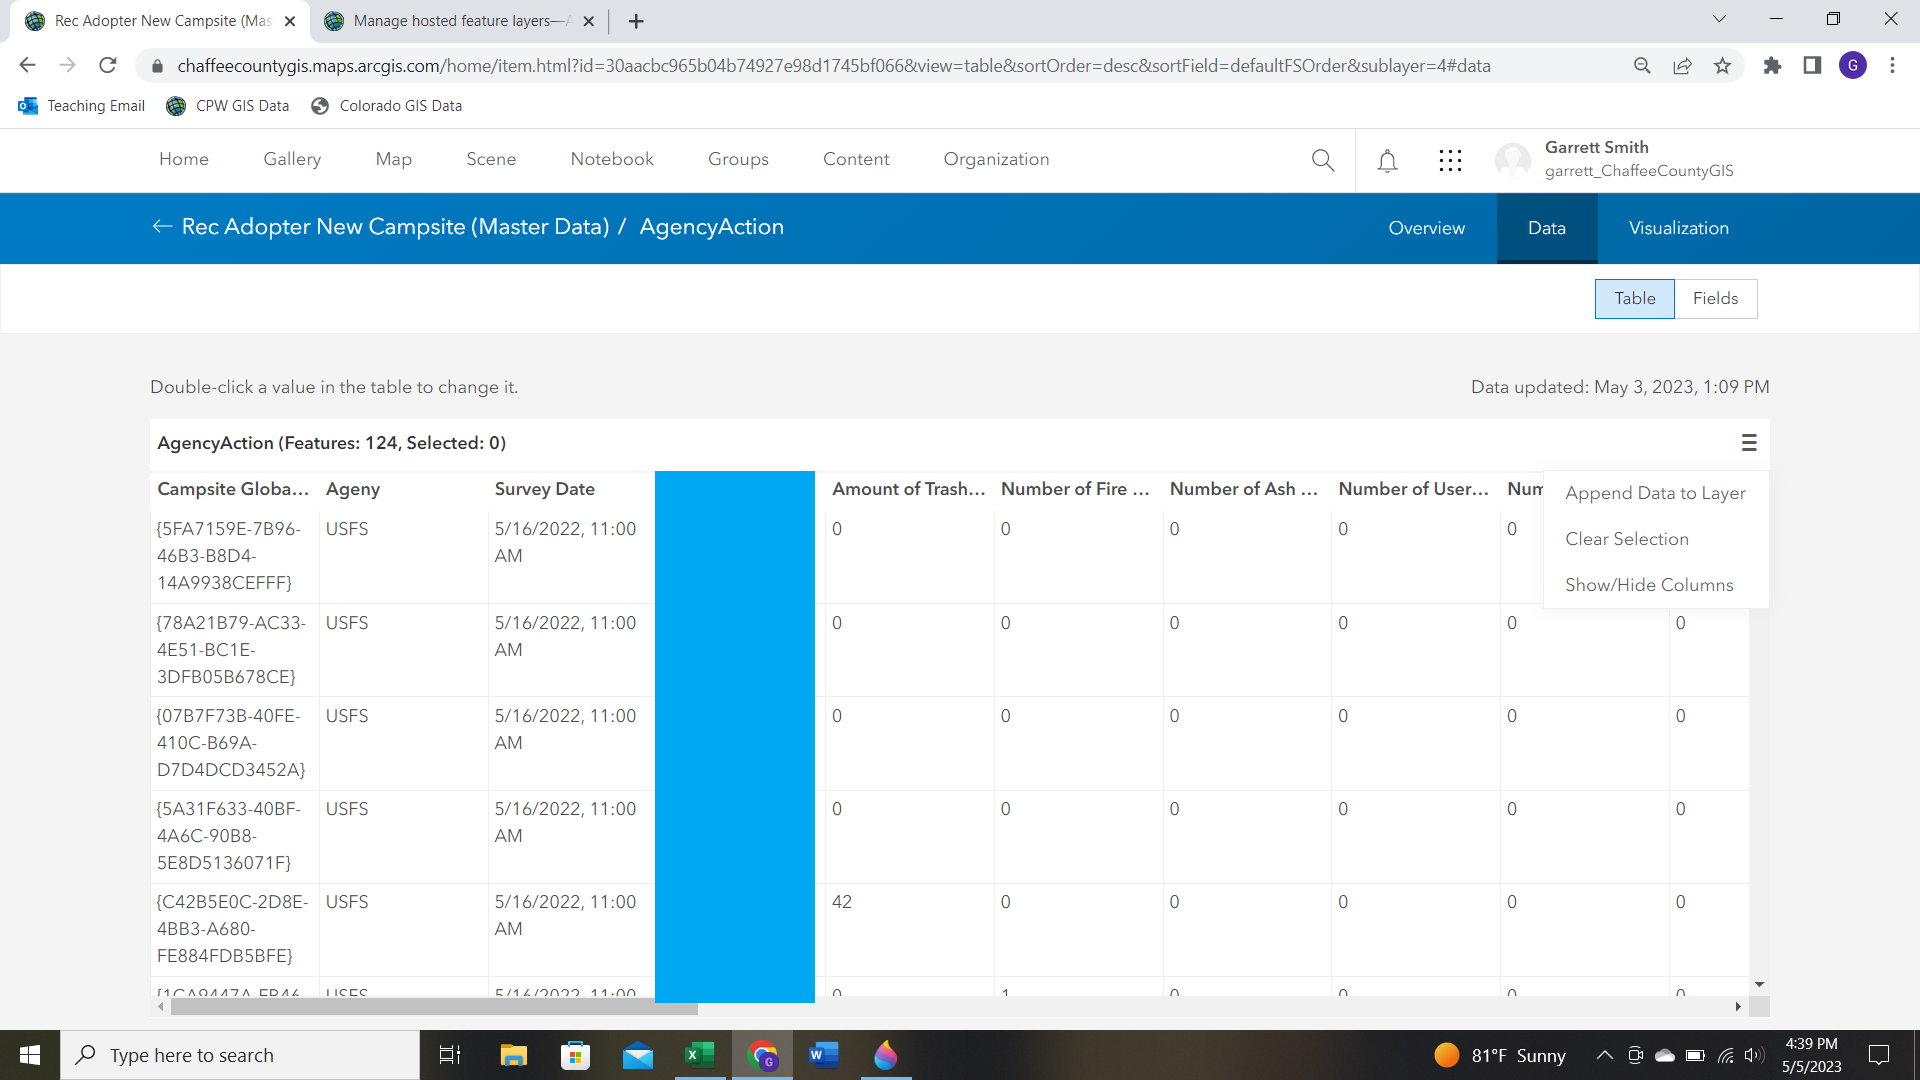
Task: Open the Visualization tab
Action: point(1678,228)
